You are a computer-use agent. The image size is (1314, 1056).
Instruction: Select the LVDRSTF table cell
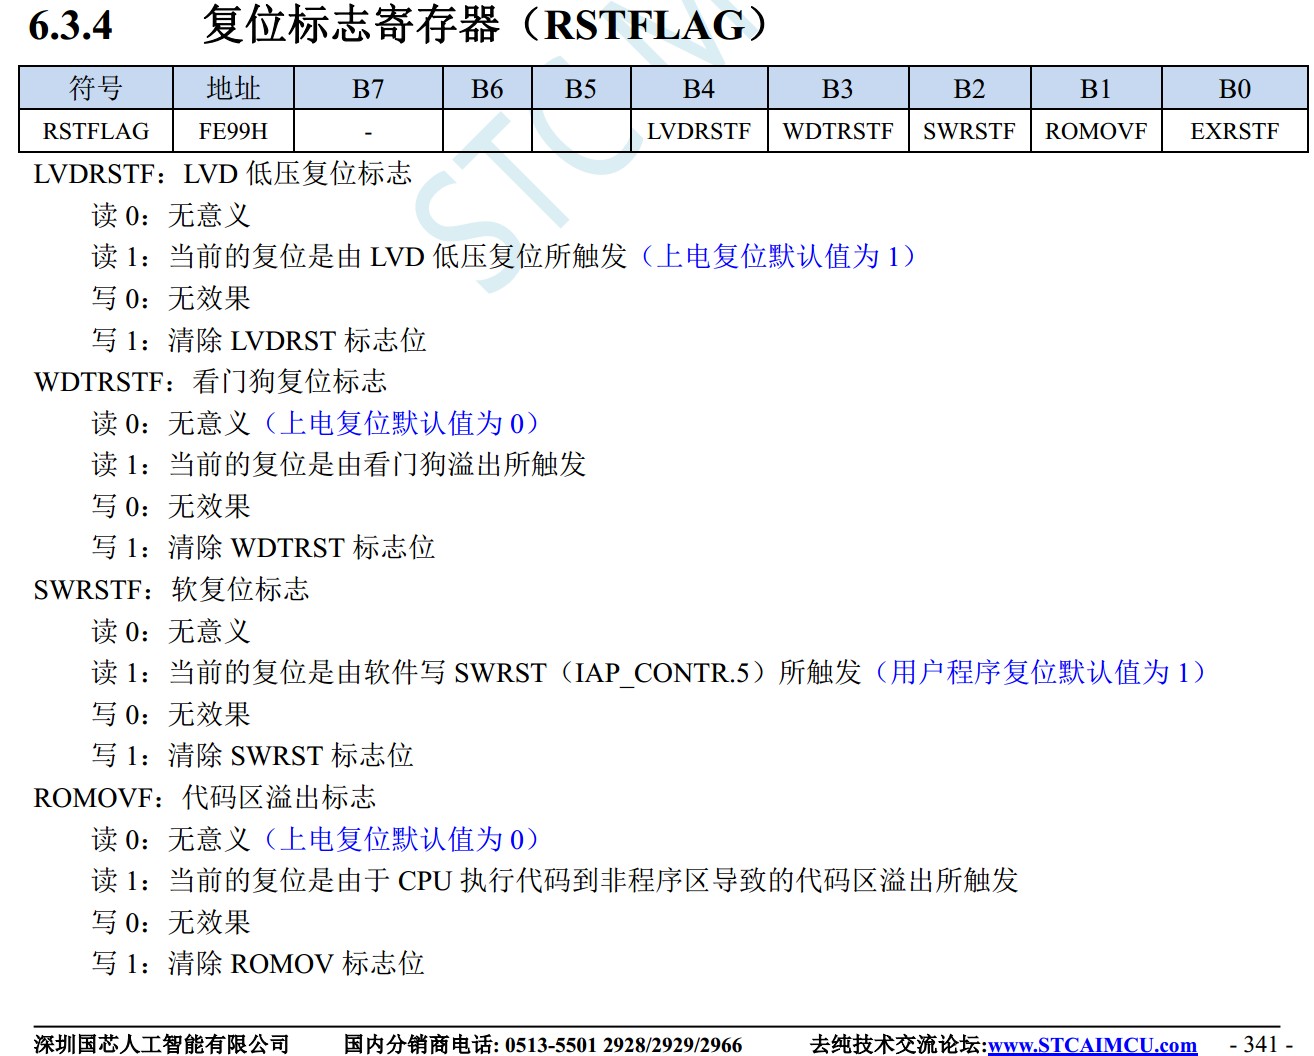699,131
